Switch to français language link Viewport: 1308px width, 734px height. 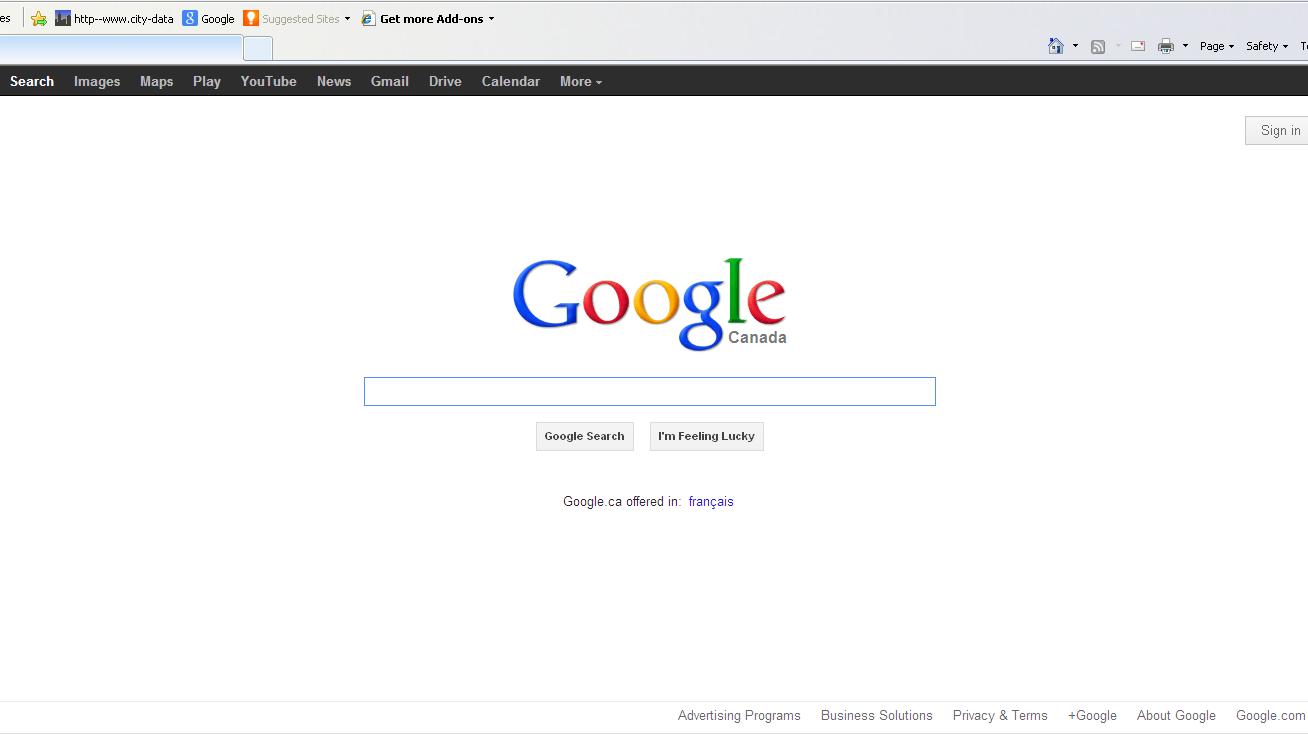(711, 502)
